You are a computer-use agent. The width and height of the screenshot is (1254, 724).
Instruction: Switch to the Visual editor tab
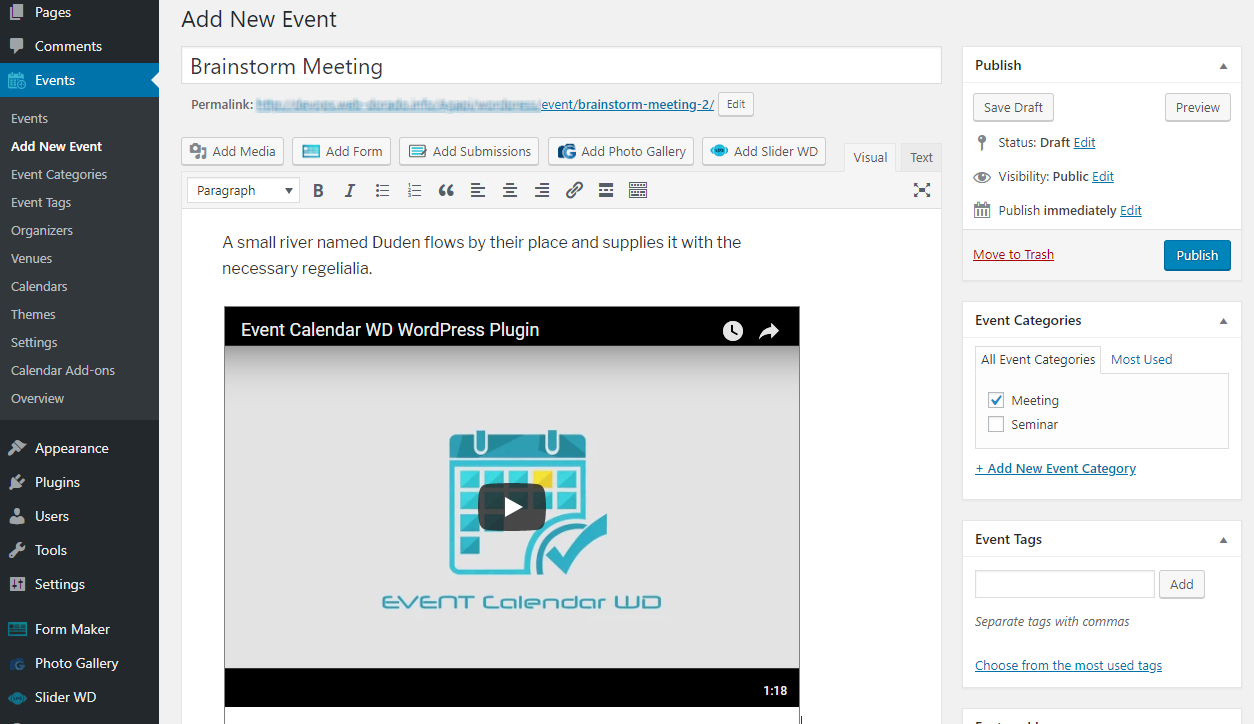(x=870, y=157)
